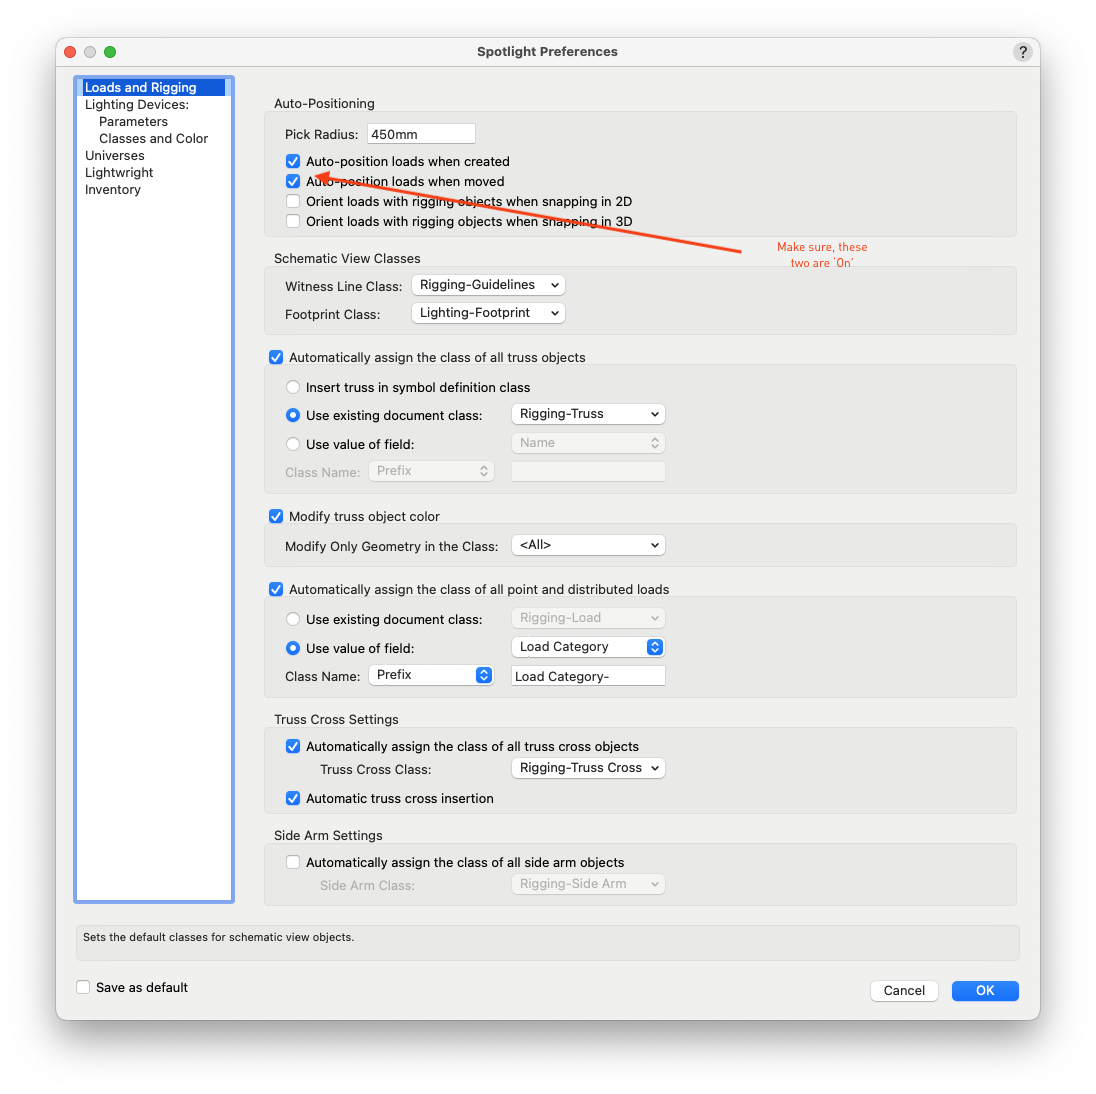This screenshot has height=1094, width=1096.
Task: Click the help question mark icon
Action: click(1022, 52)
